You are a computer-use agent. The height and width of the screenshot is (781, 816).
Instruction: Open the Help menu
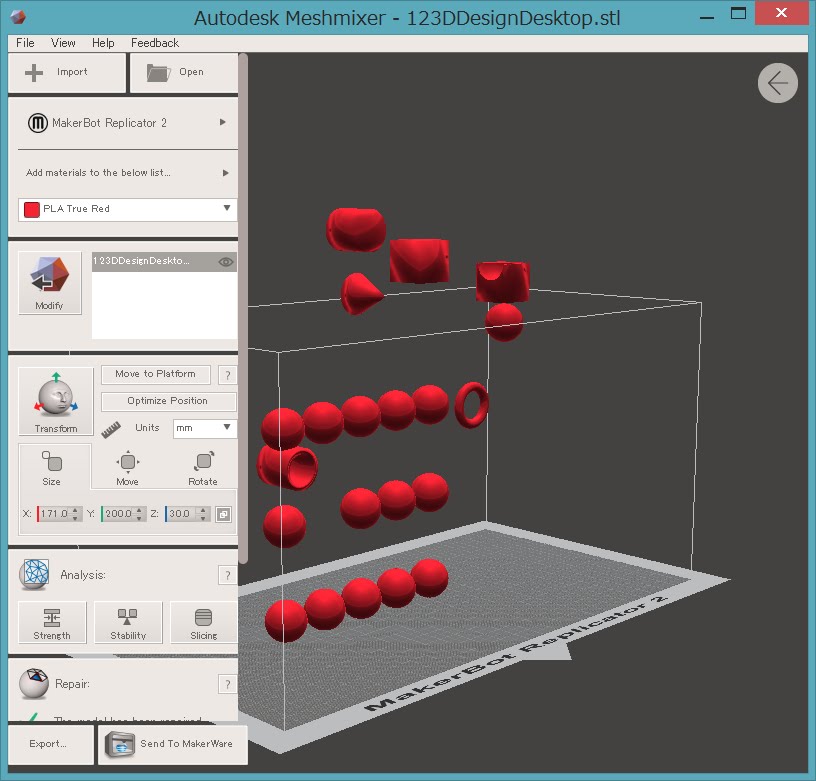point(103,43)
